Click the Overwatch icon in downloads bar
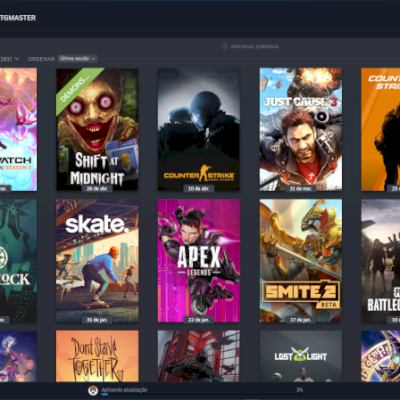The width and height of the screenshot is (400, 400). click(93, 391)
